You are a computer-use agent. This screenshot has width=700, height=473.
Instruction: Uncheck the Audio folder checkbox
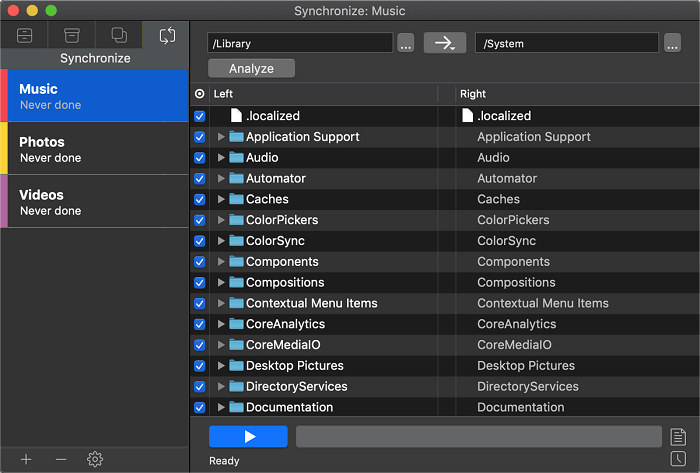pyautogui.click(x=200, y=158)
